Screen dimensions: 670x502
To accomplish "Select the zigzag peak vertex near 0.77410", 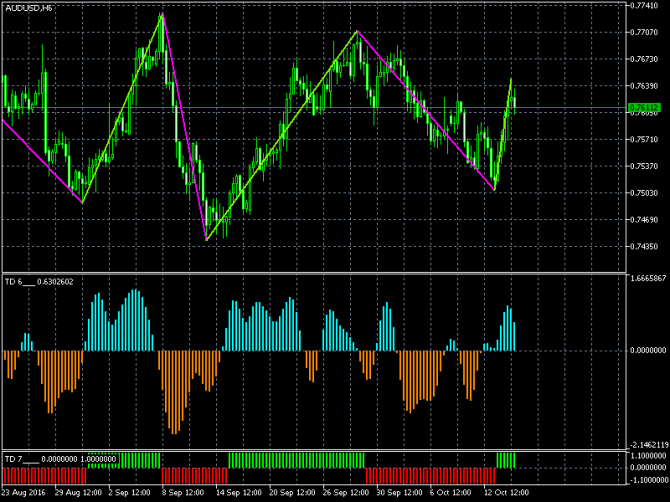I will click(x=162, y=14).
